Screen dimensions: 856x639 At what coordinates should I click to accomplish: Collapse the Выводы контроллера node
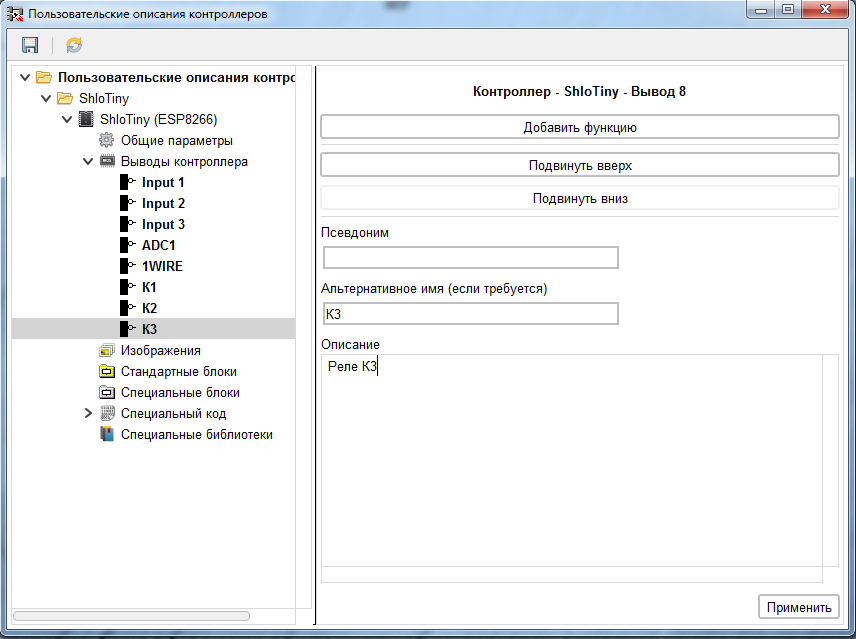coord(88,162)
